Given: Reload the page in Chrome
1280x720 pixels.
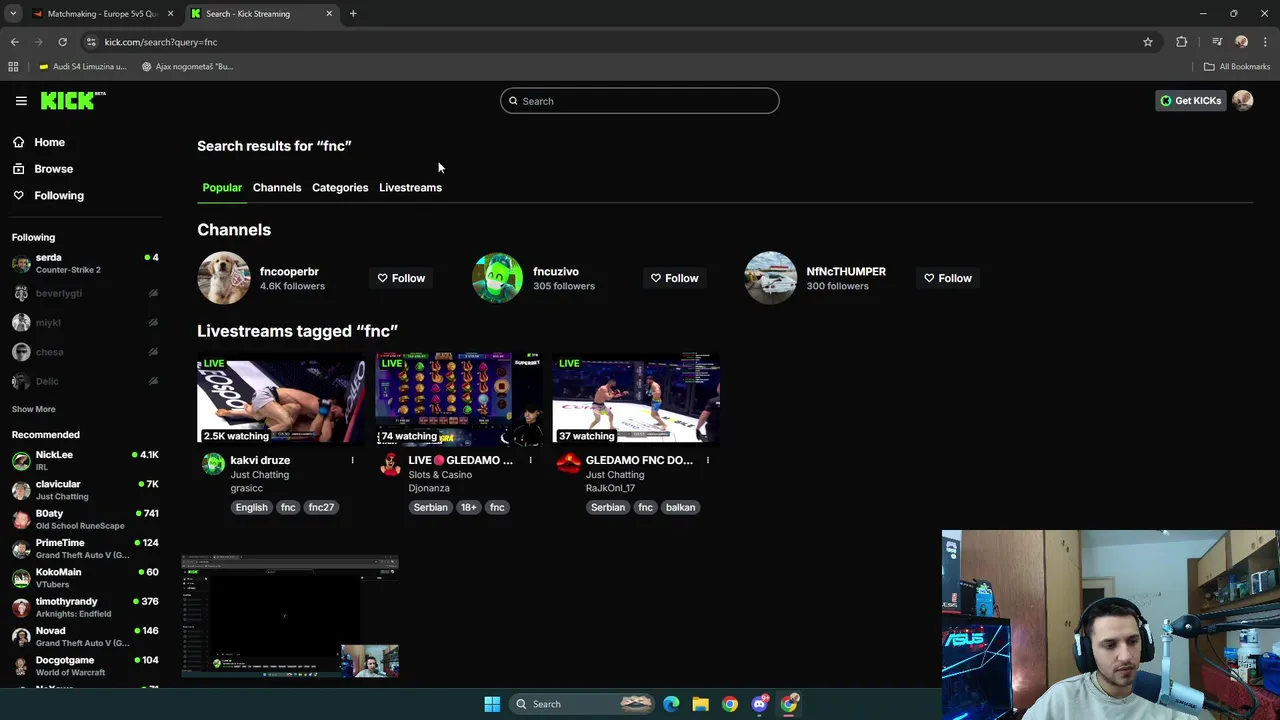Looking at the screenshot, I should (62, 42).
